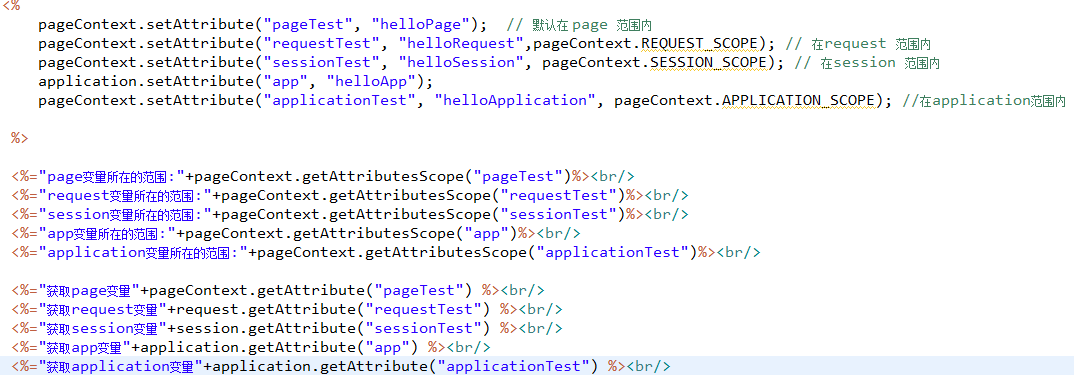
Task: Click the closing %> scriptlet tag on its own line
Action: tap(20, 138)
